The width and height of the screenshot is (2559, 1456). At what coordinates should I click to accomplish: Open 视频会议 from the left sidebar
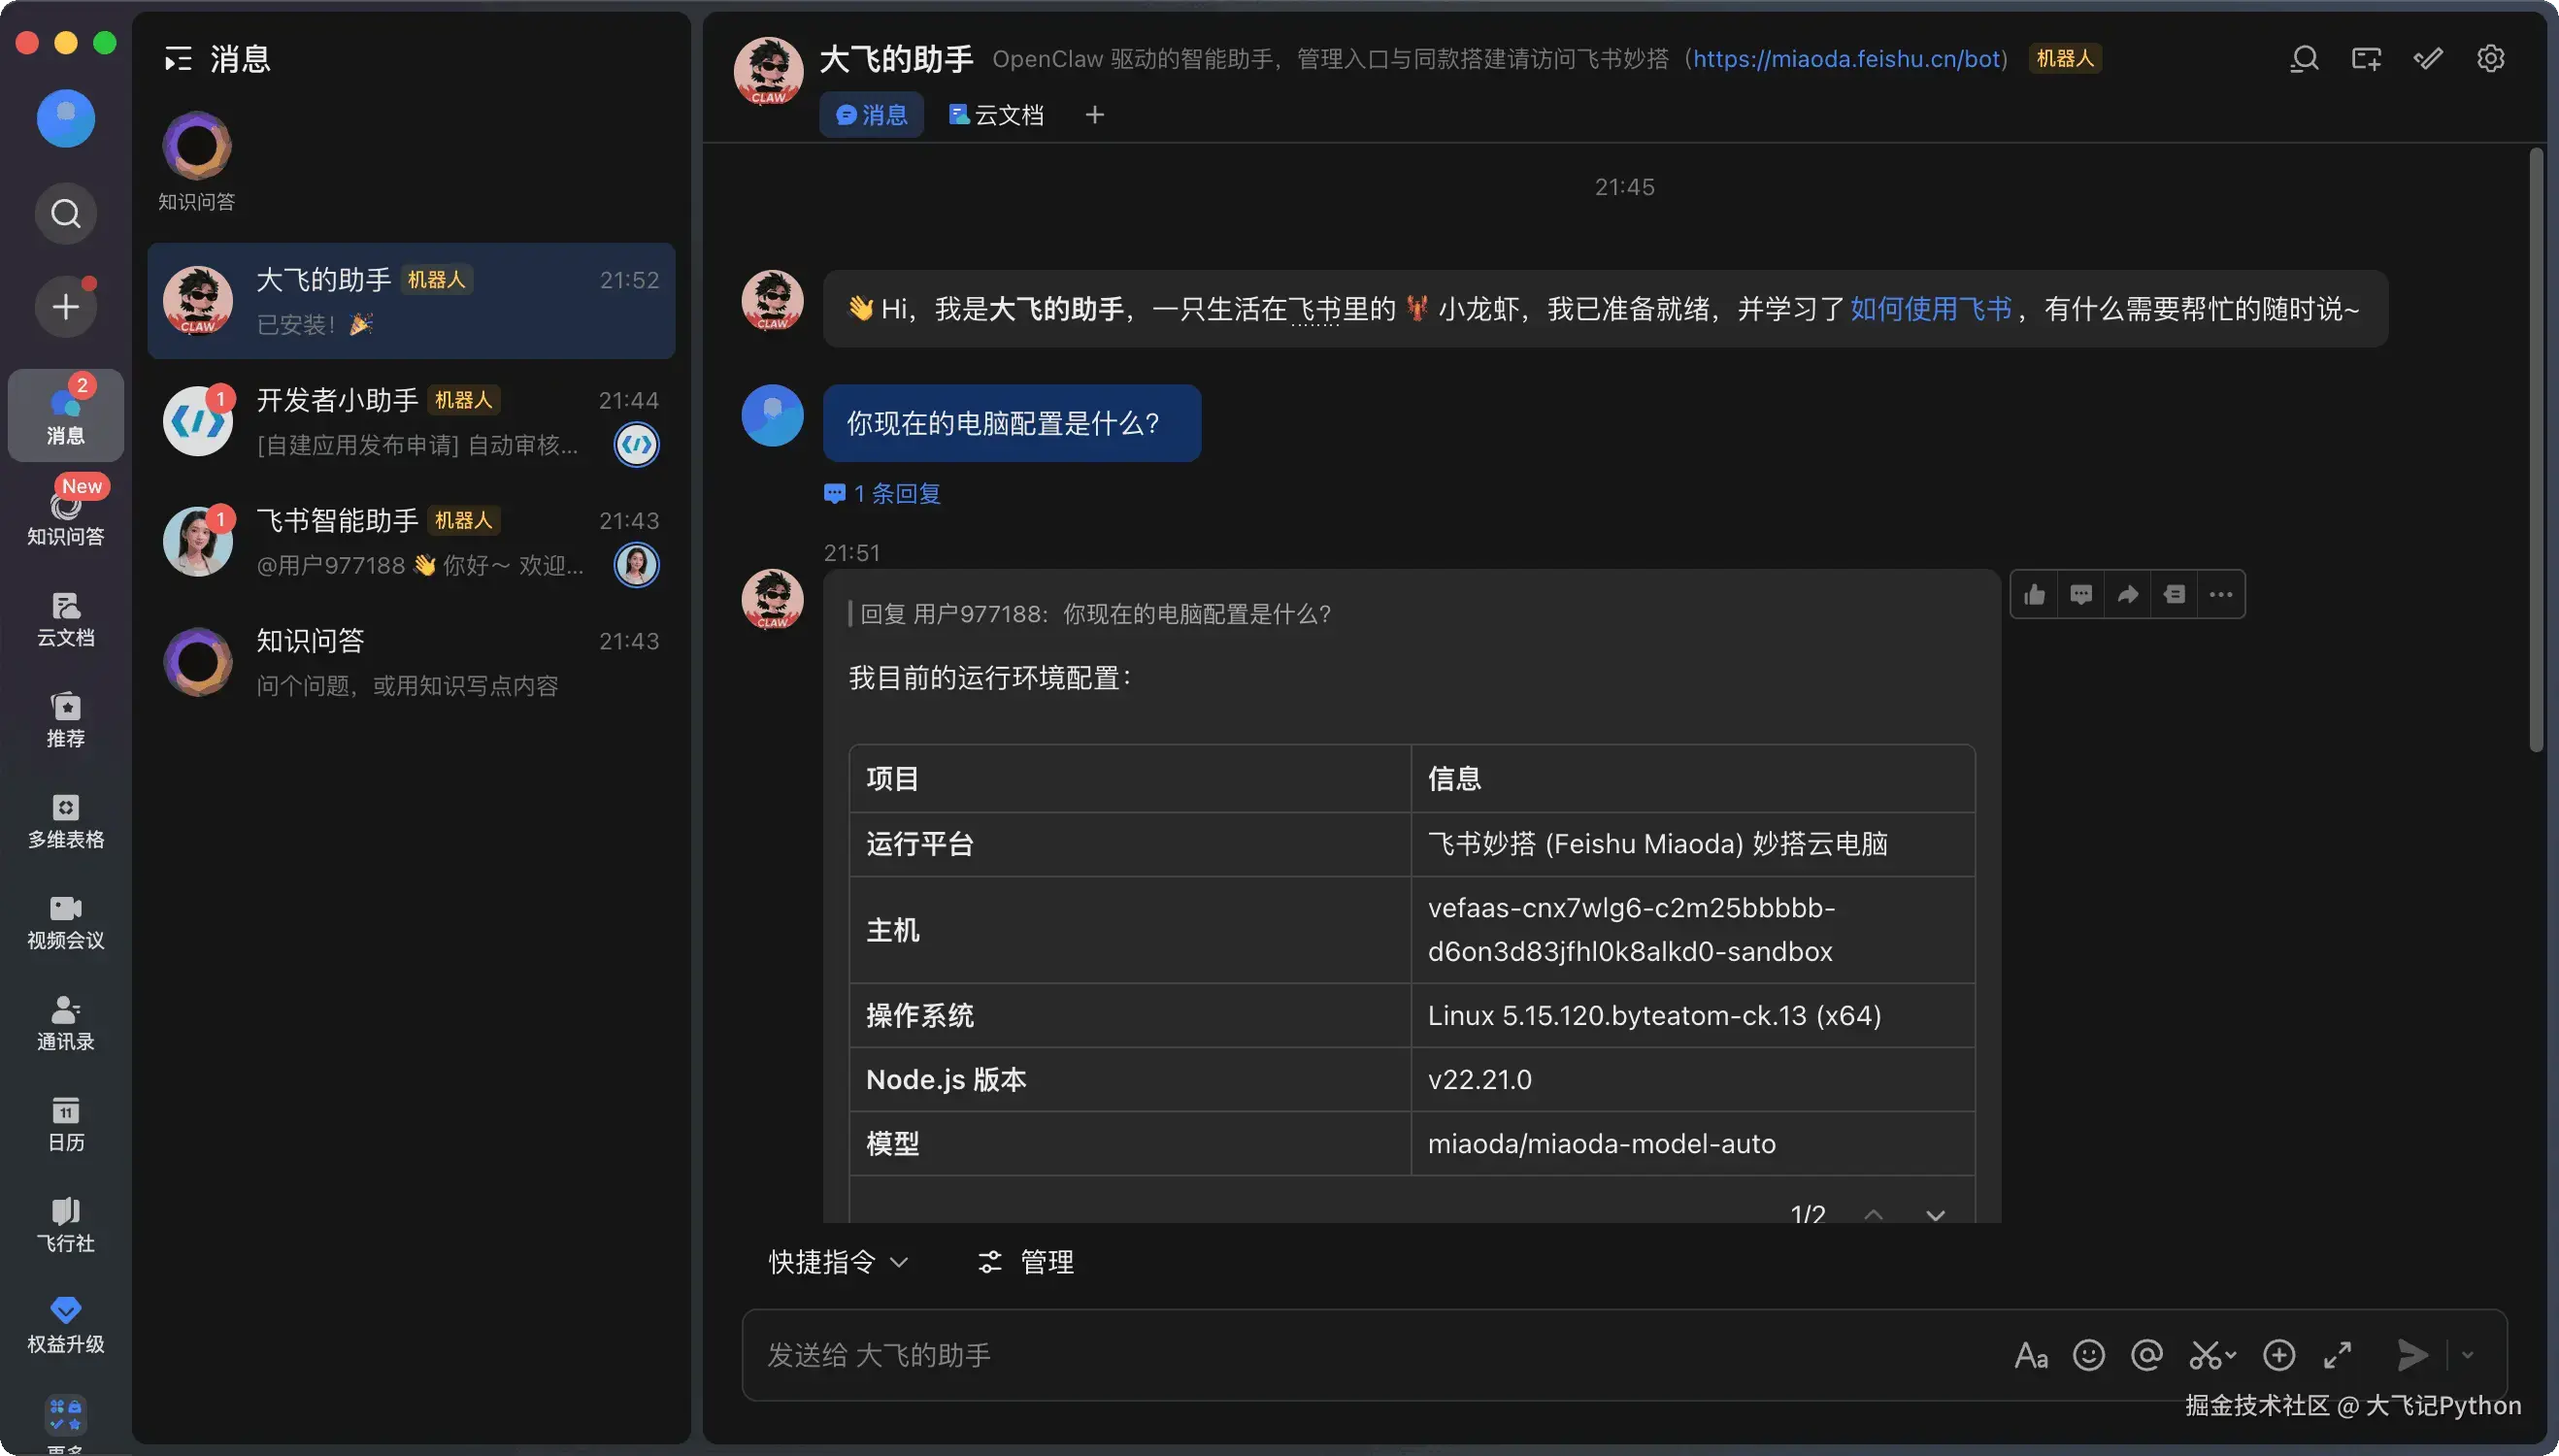pyautogui.click(x=65, y=922)
